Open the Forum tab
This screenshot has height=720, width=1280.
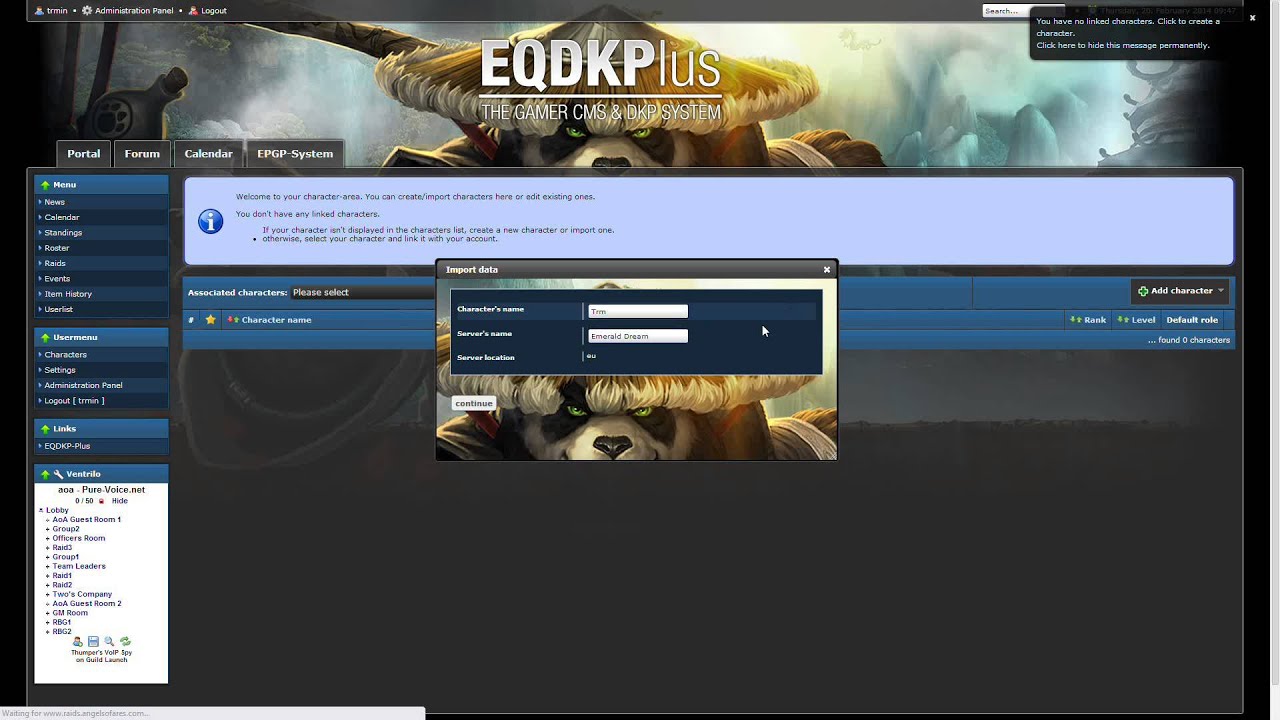coord(142,153)
